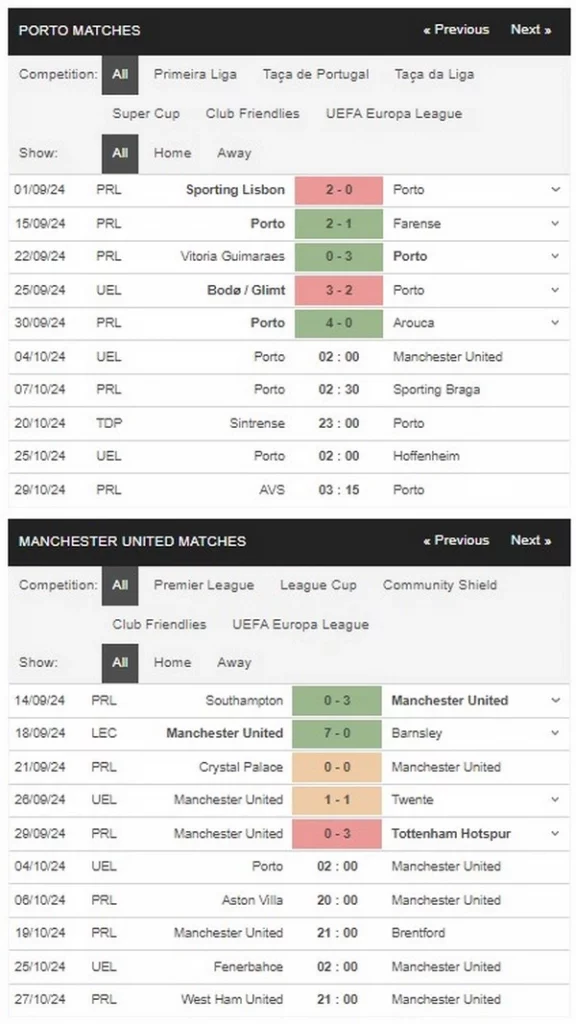Go to Next Porto matches
The image size is (576, 1024).
(531, 29)
